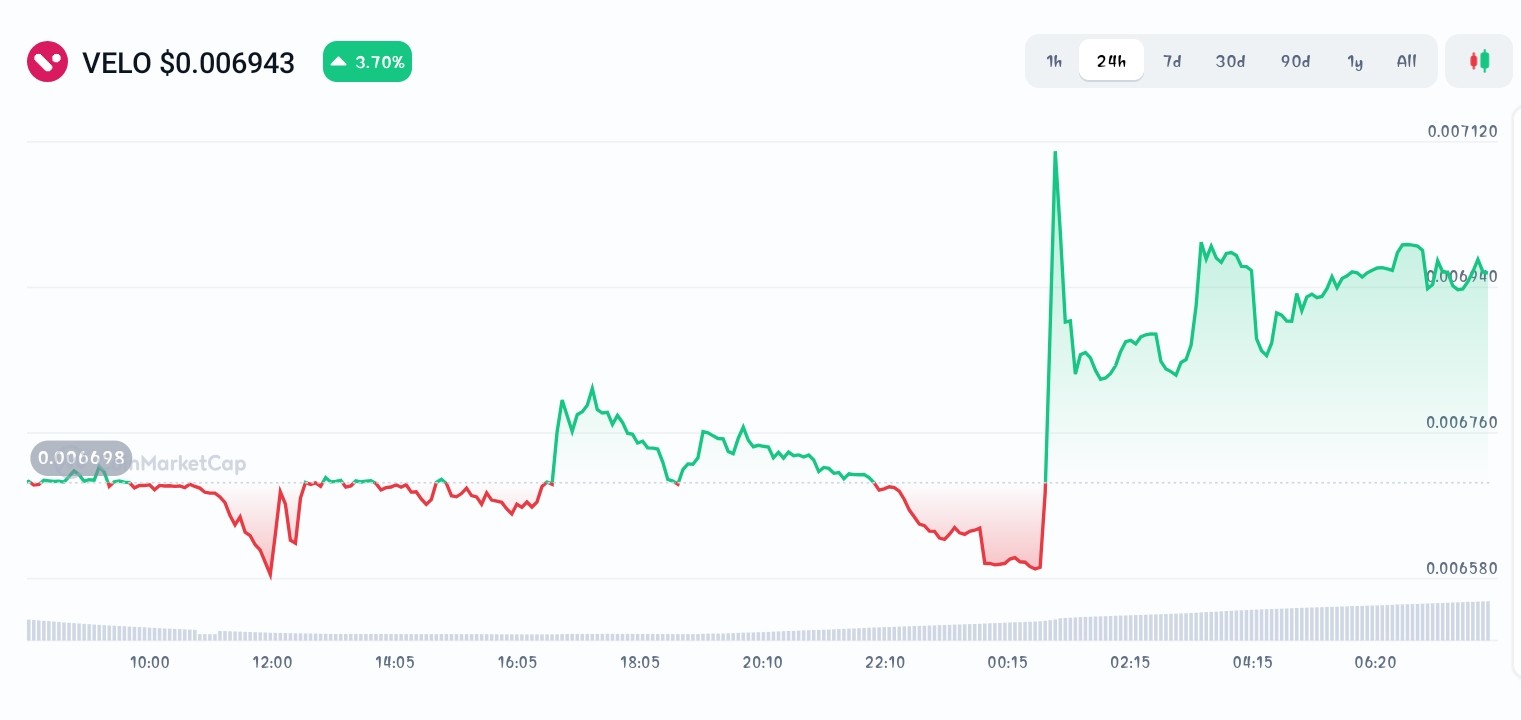Click the 18:05 time axis label
The width and height of the screenshot is (1521, 720).
[640, 662]
